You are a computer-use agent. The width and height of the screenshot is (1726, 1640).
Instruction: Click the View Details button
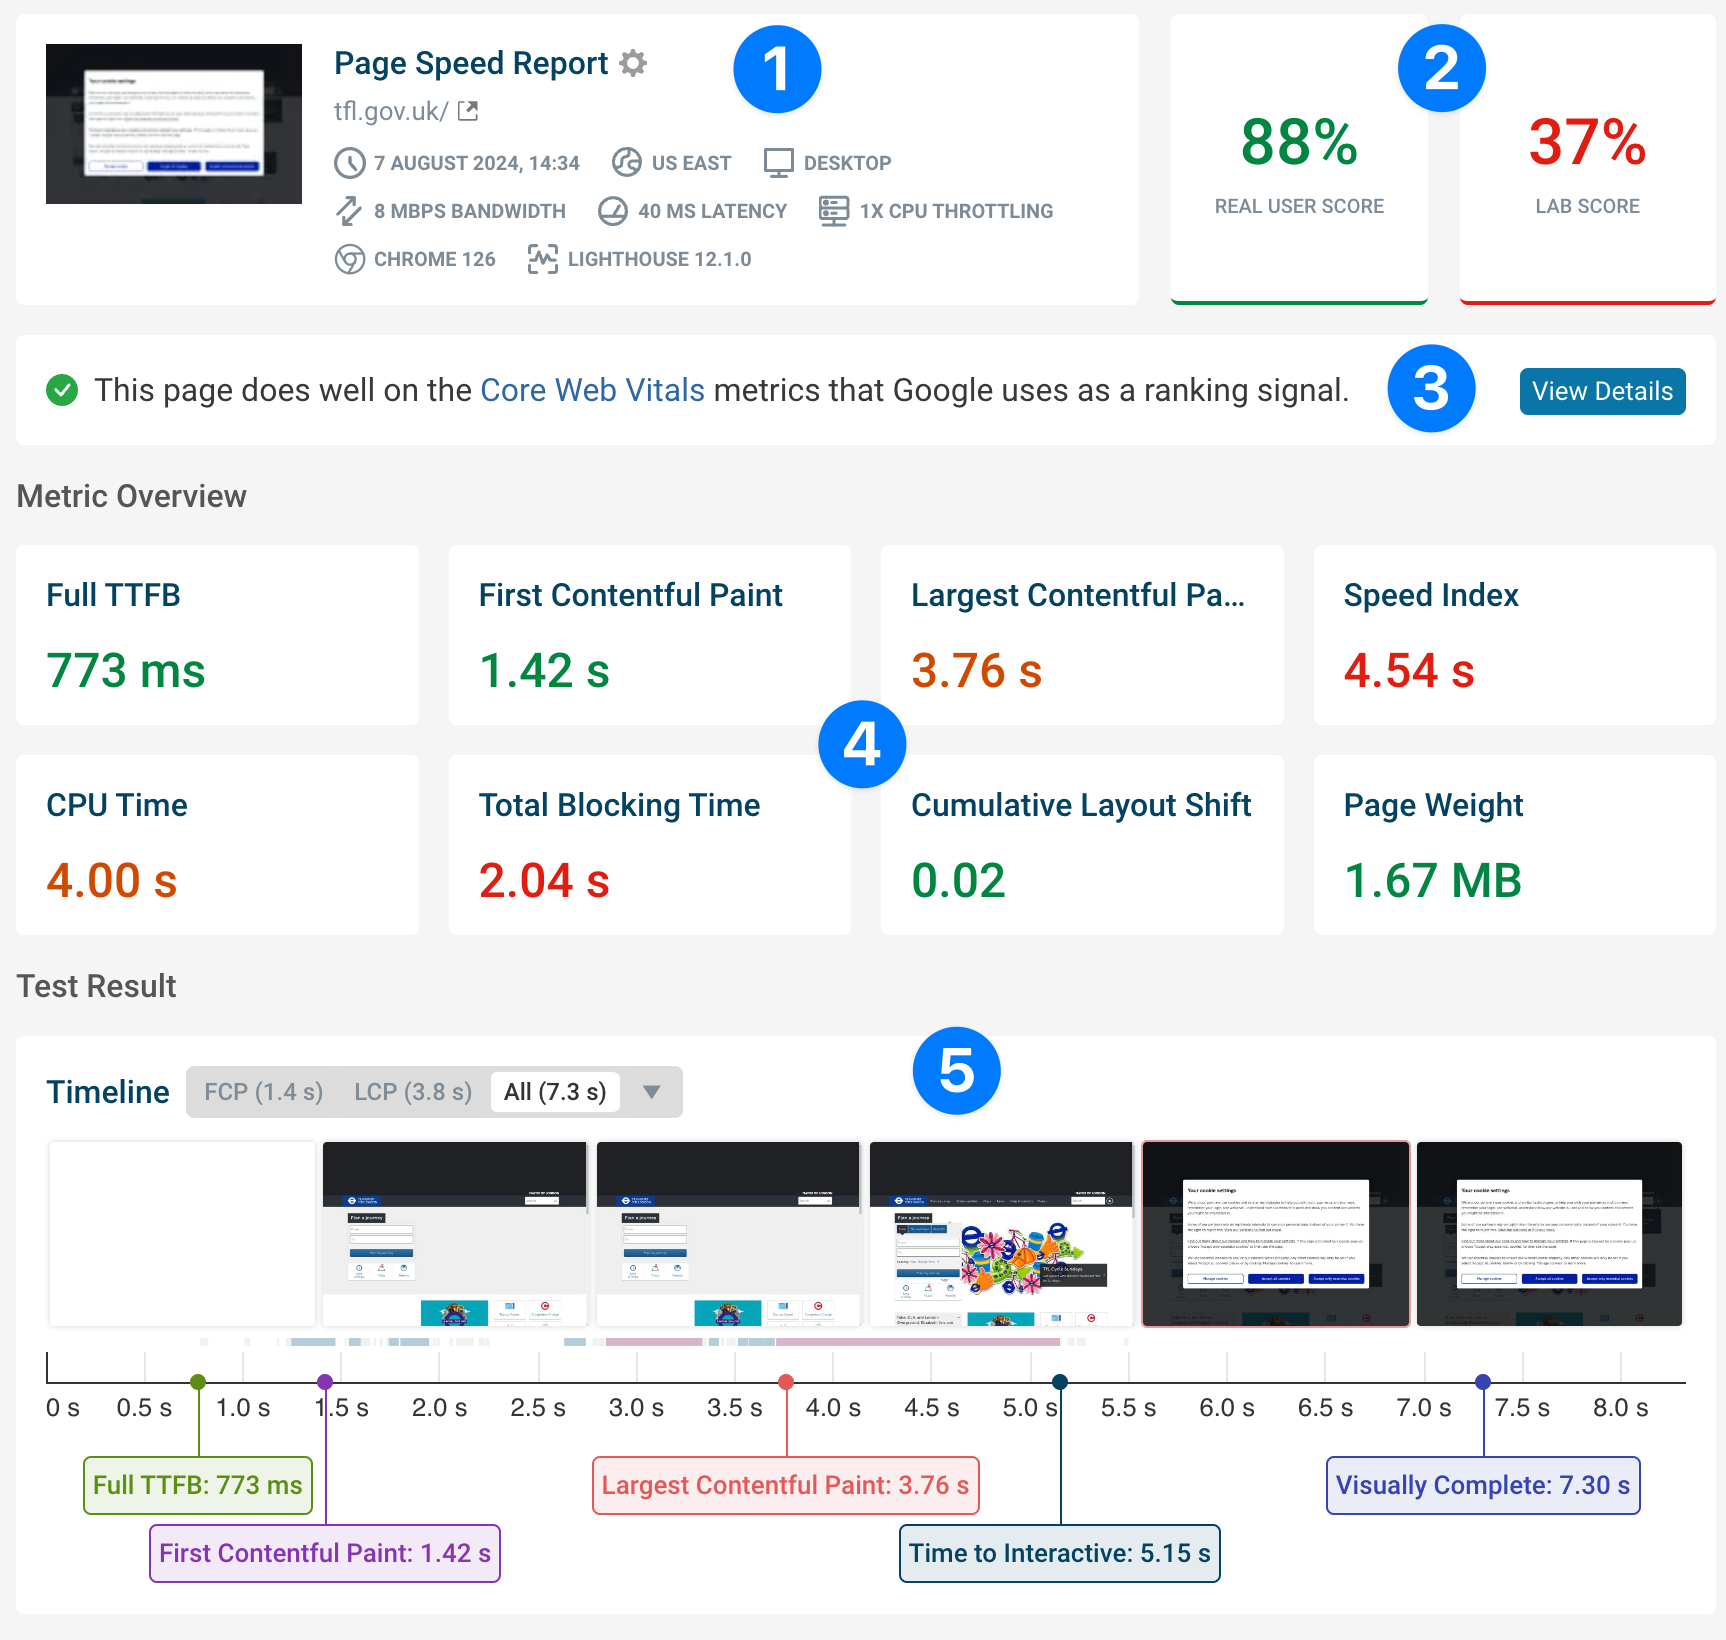pos(1602,391)
